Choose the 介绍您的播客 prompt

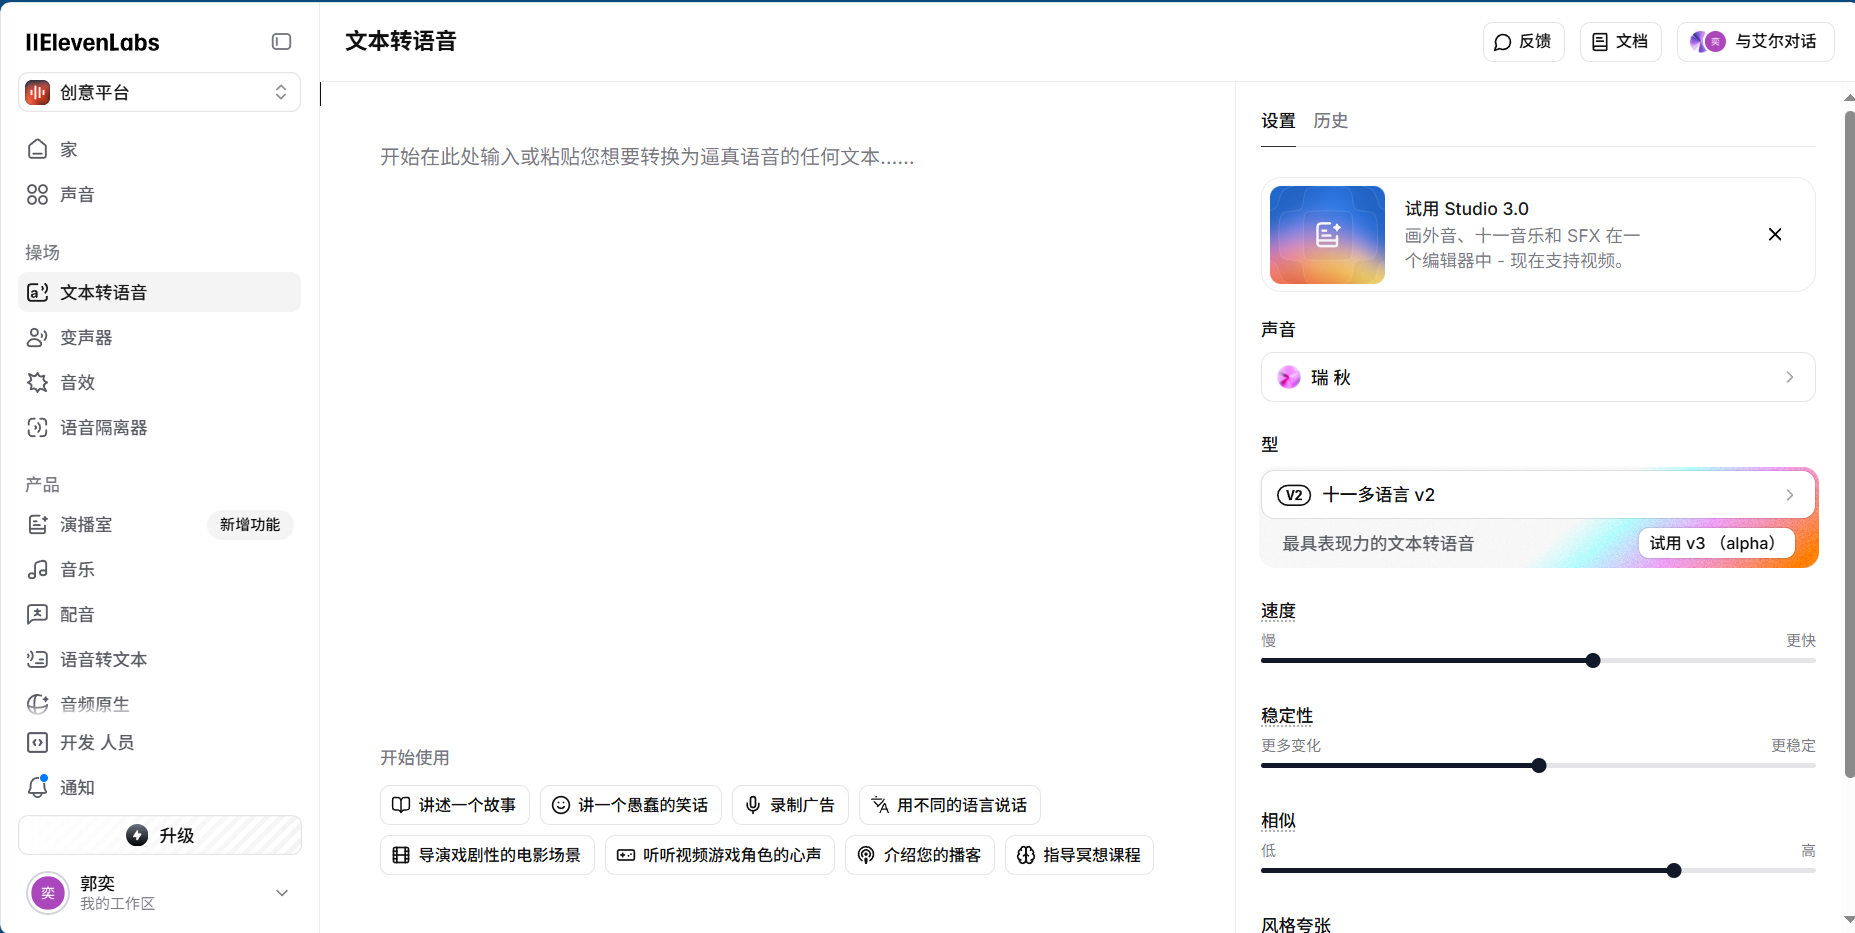(x=919, y=855)
